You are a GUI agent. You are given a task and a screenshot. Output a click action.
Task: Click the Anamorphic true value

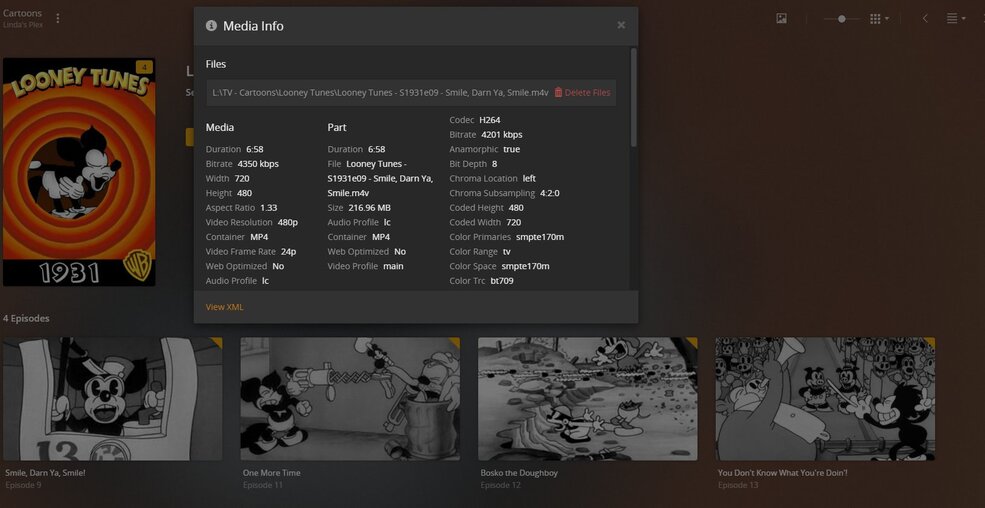[x=511, y=149]
